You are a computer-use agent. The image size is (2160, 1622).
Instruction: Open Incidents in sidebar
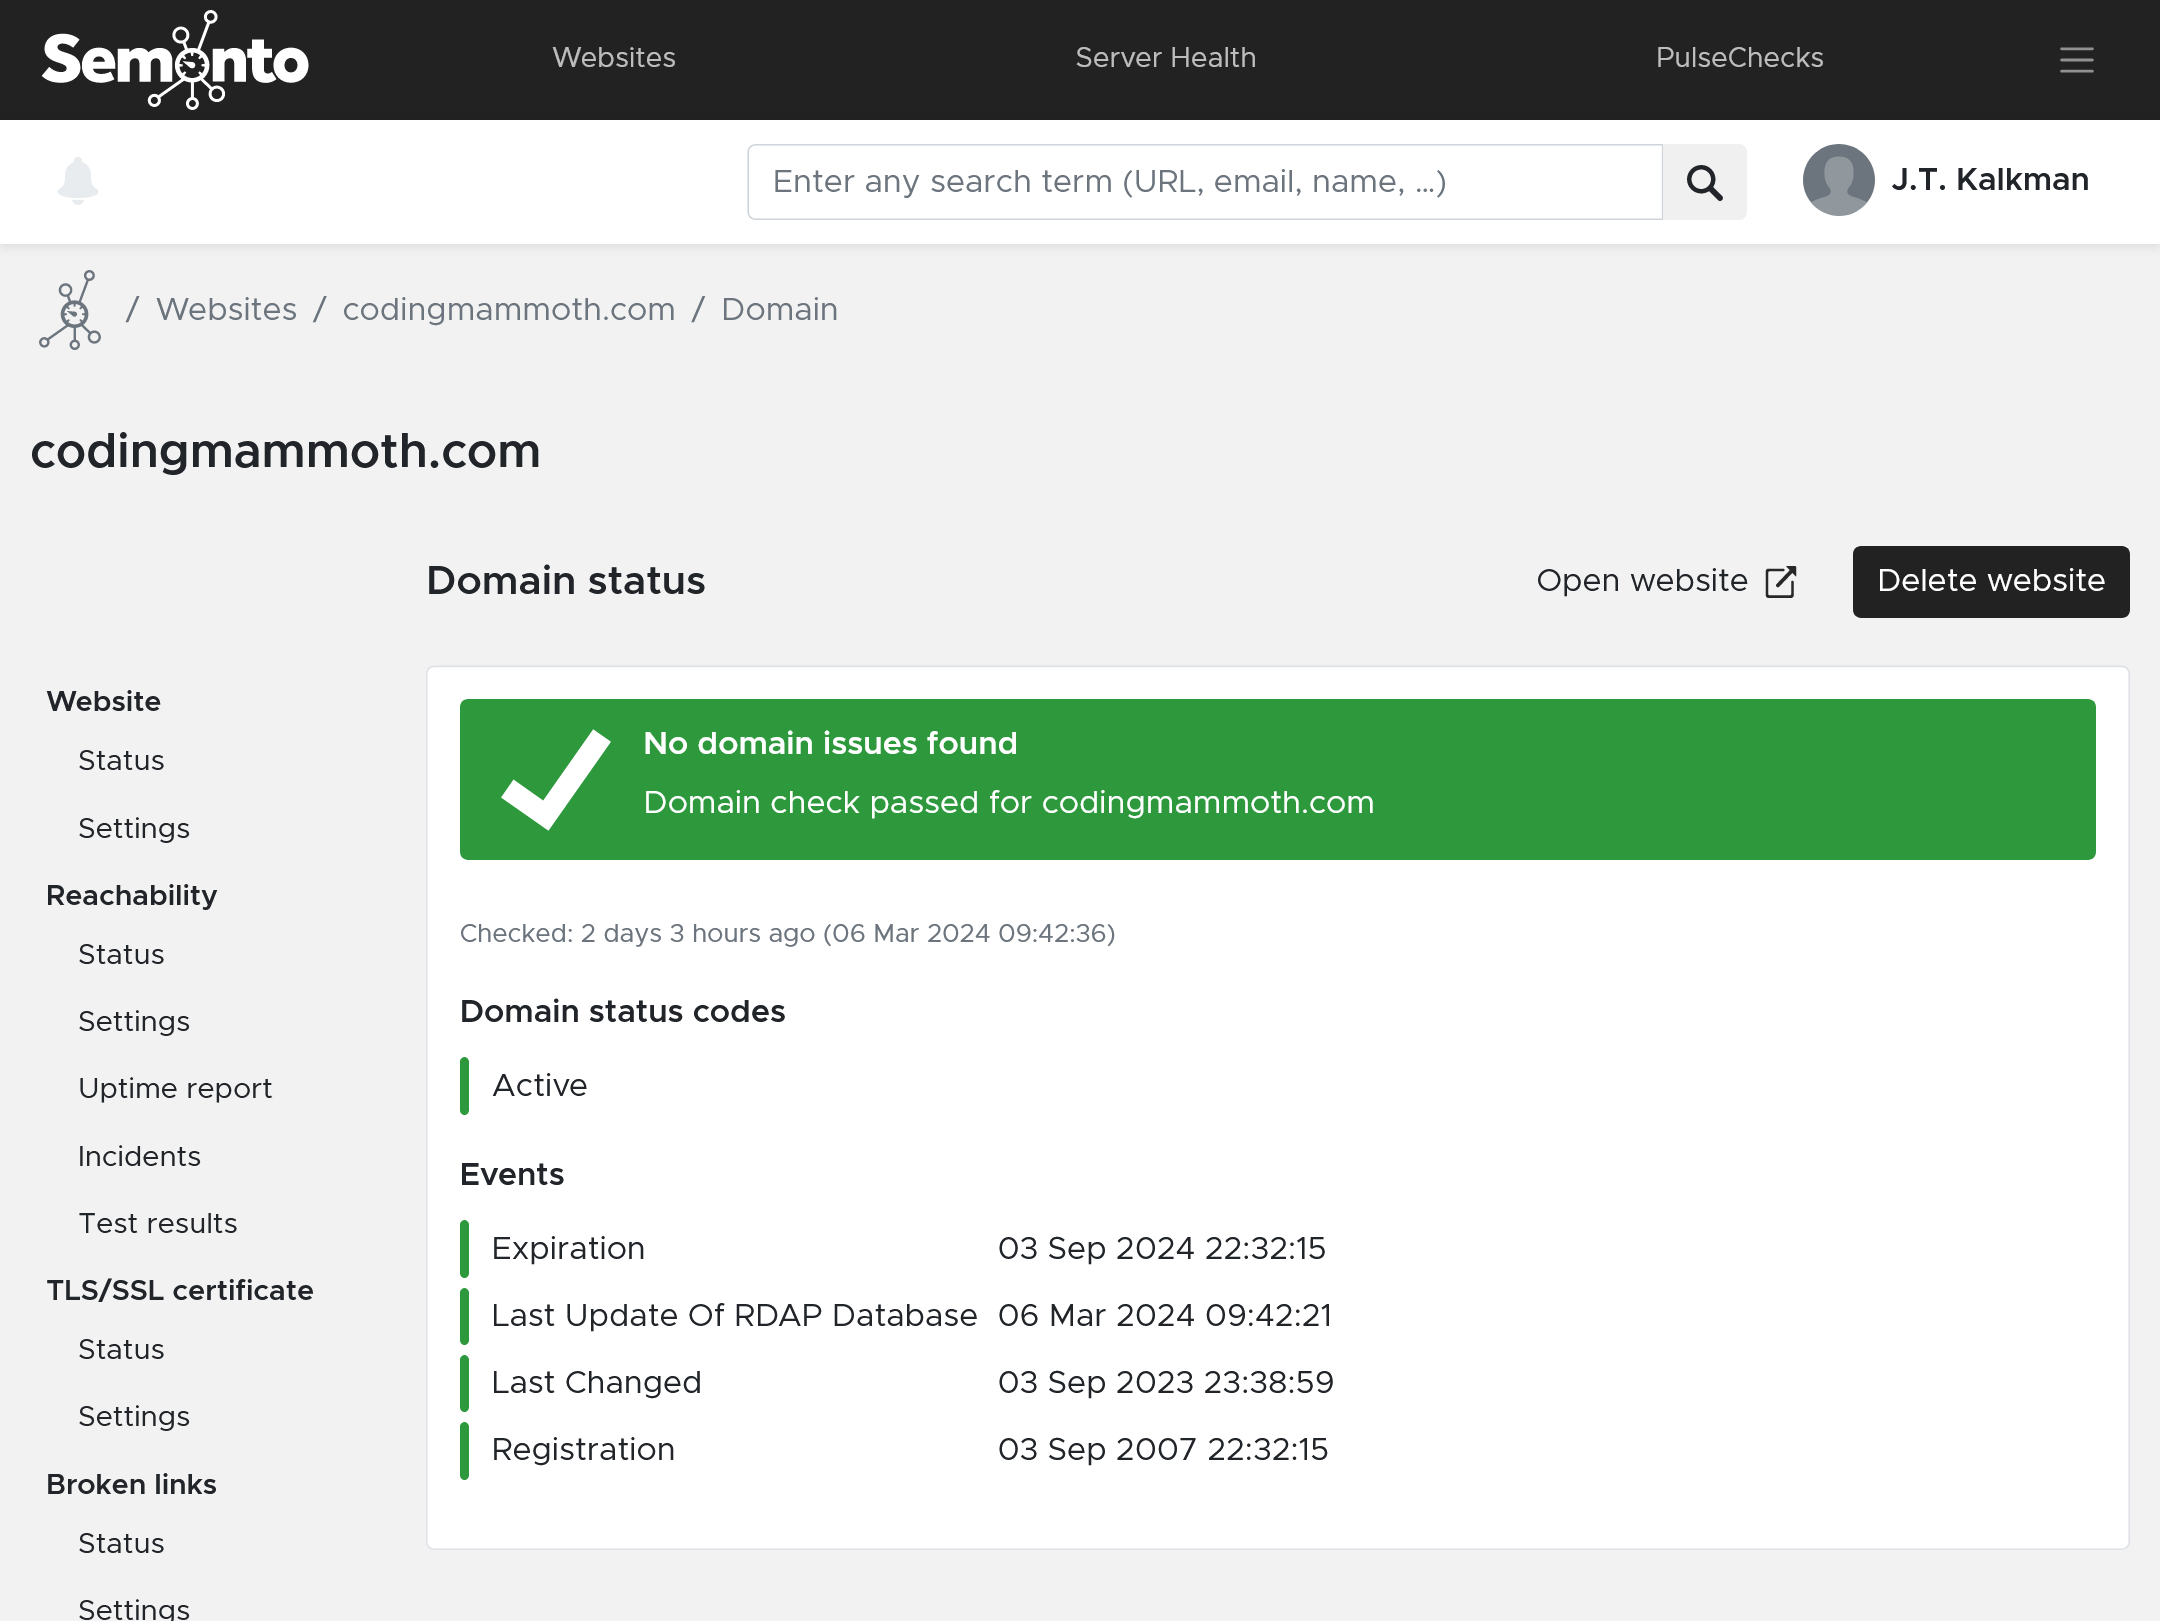139,1157
